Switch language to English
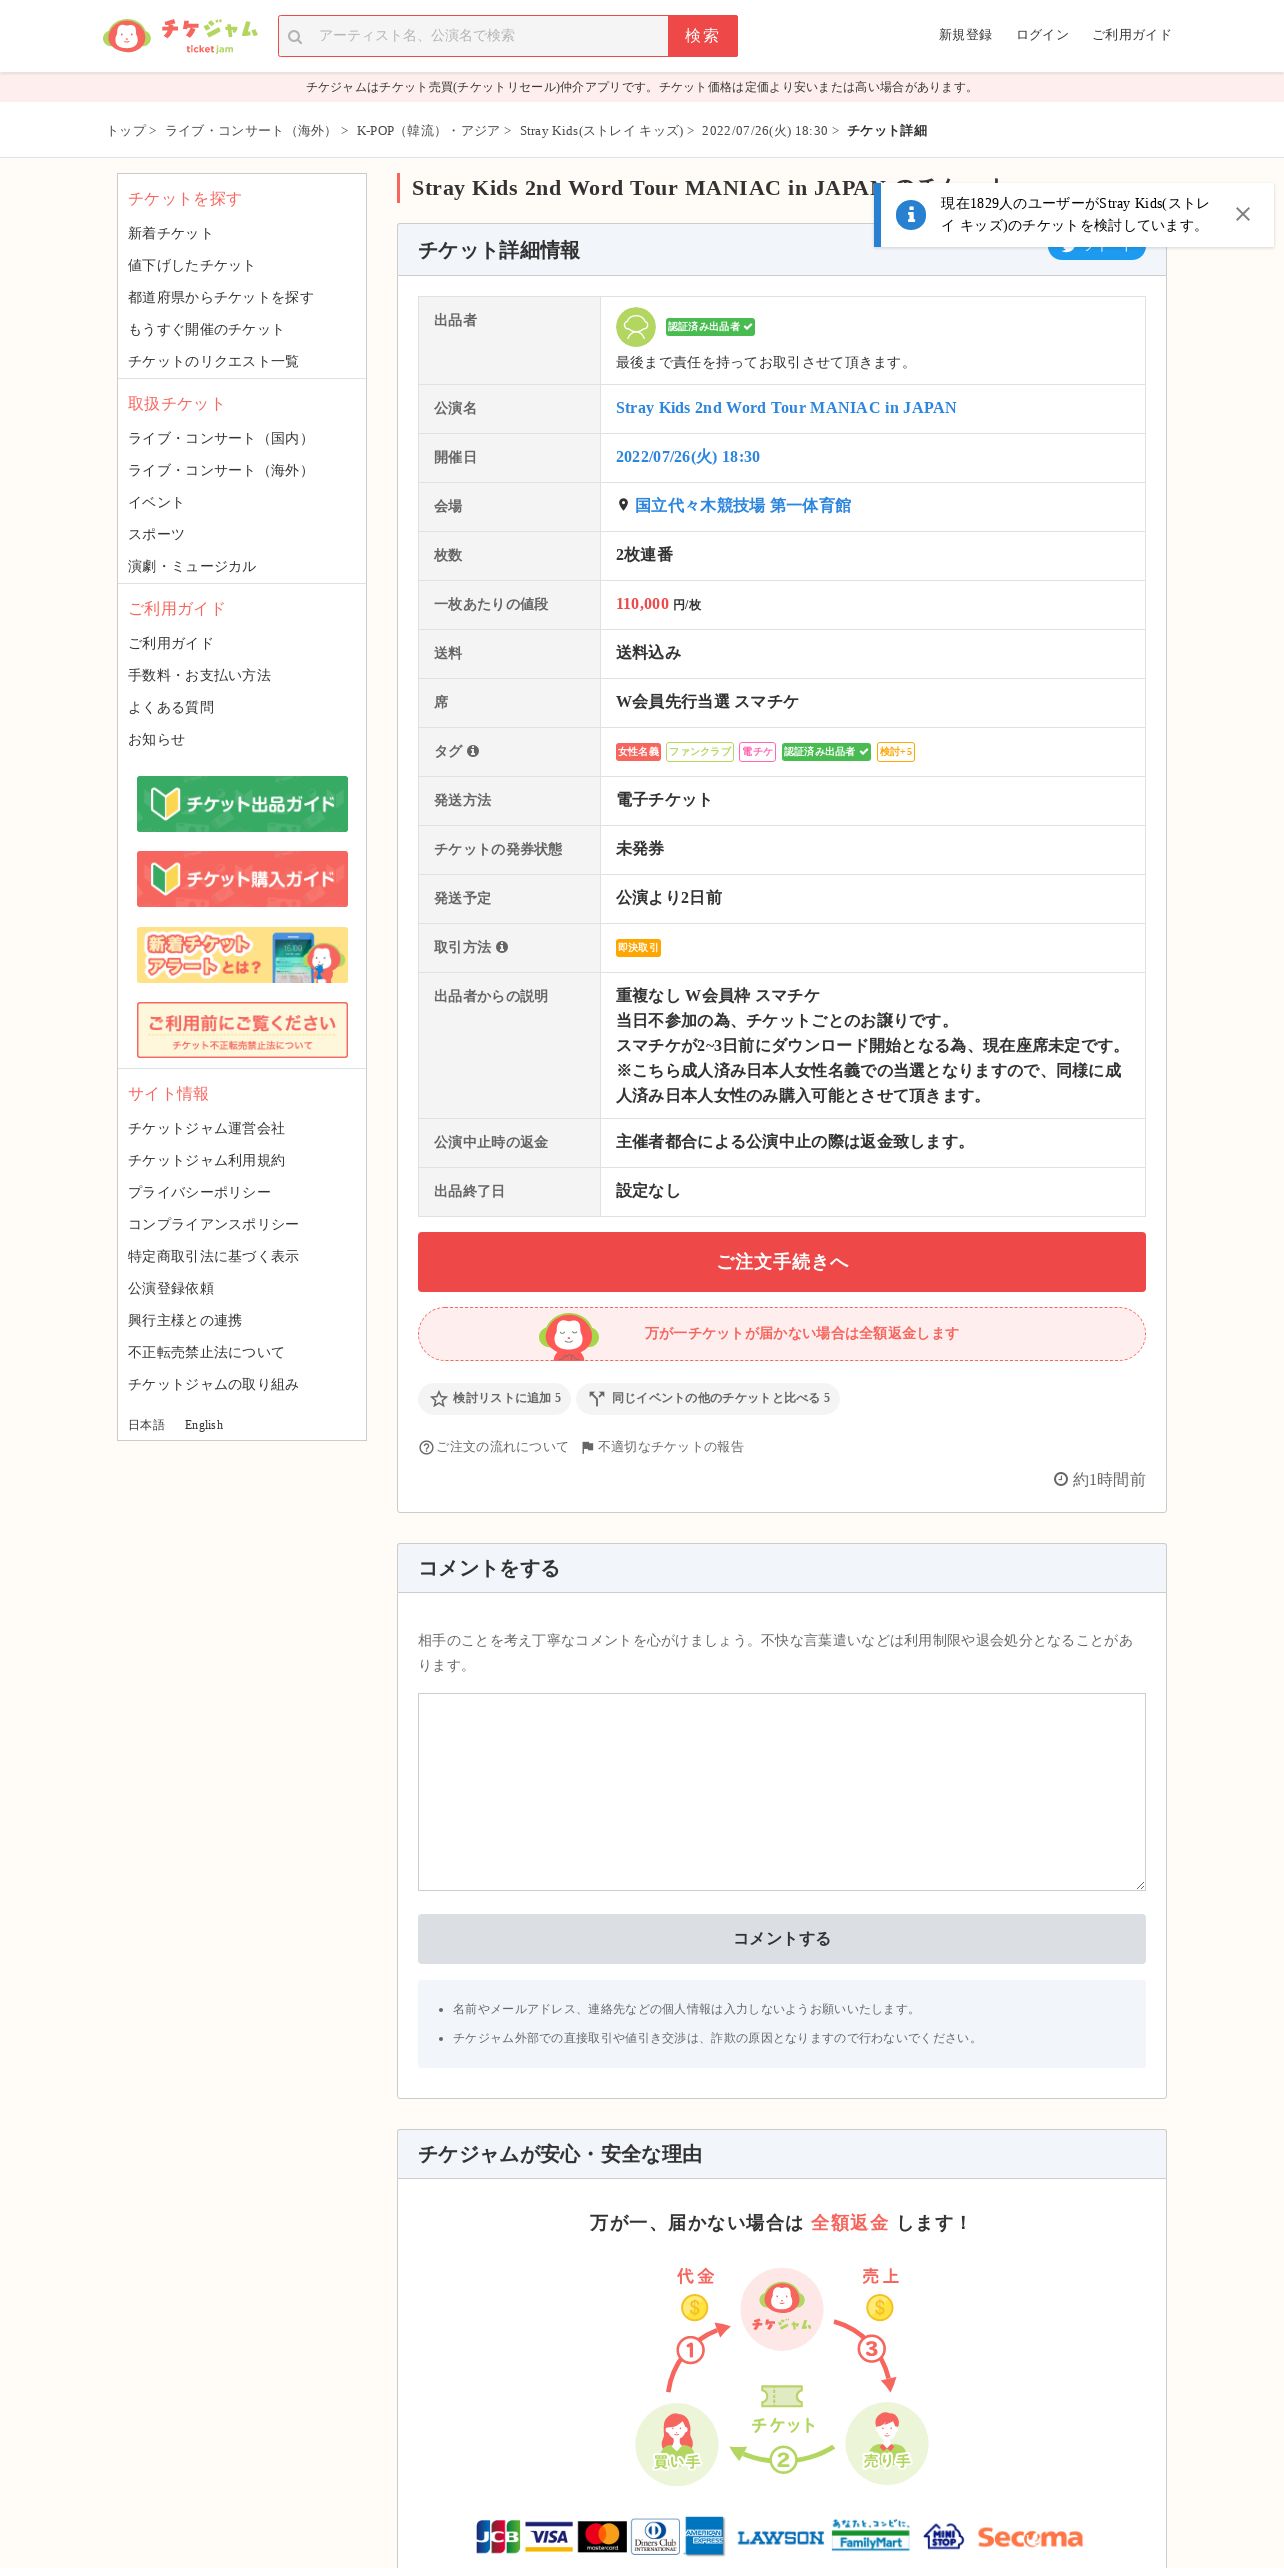 (x=204, y=1425)
